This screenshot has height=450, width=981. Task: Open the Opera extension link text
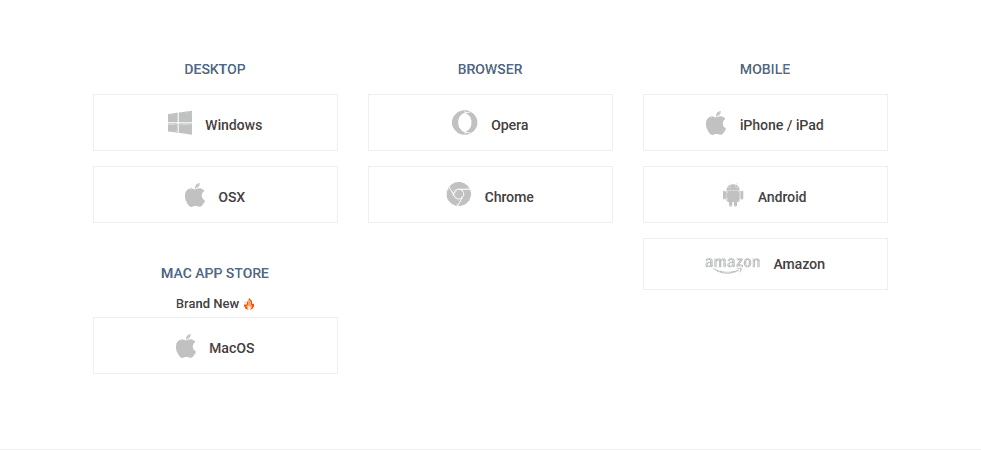(x=509, y=125)
